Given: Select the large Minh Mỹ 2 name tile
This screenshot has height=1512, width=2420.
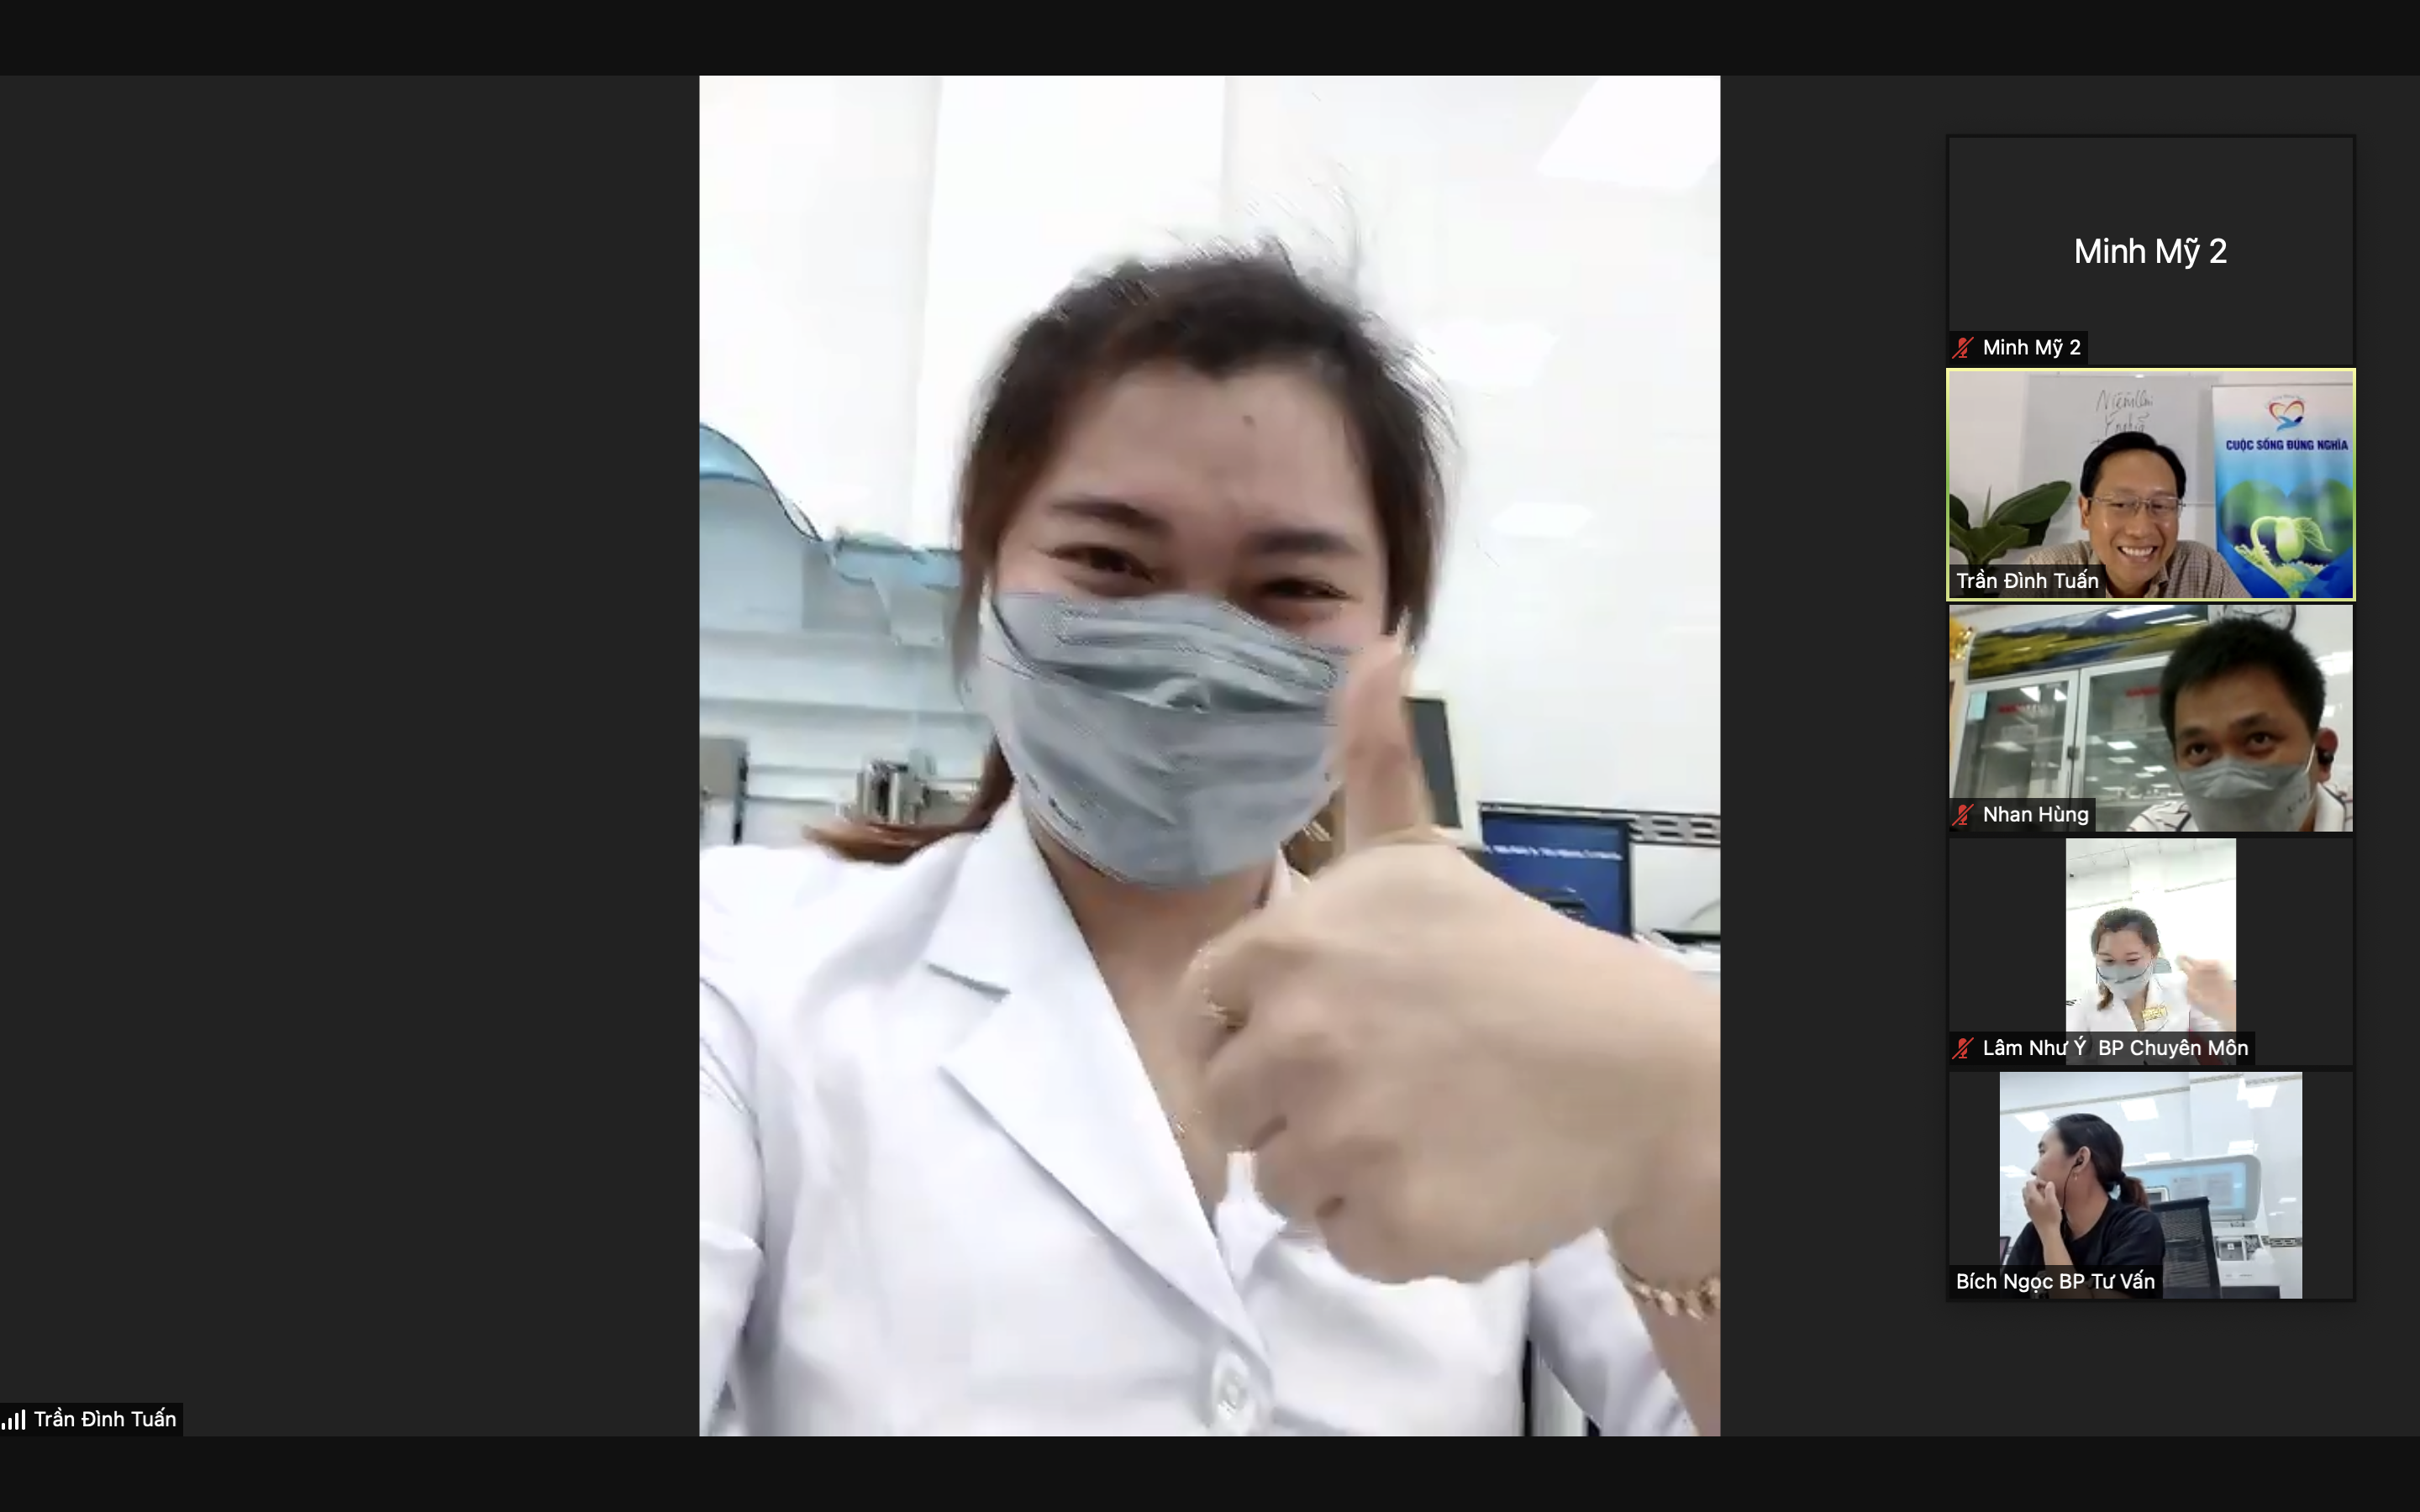Looking at the screenshot, I should click(2150, 250).
